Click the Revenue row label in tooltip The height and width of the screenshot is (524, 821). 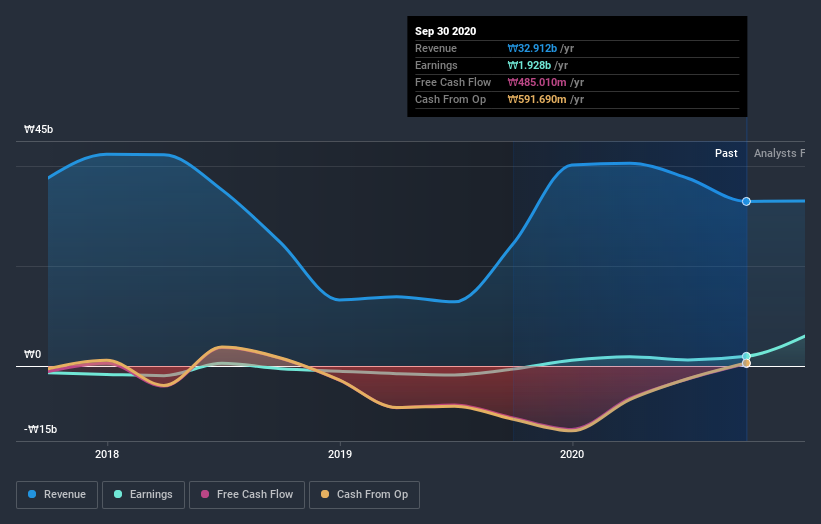point(436,49)
